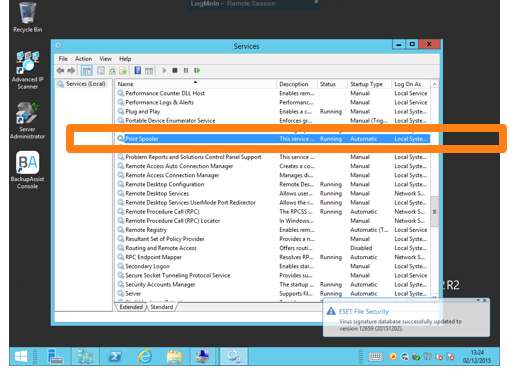Select Remote Access Auto Connection Manager
This screenshot has height=373, width=523.
(x=273, y=166)
